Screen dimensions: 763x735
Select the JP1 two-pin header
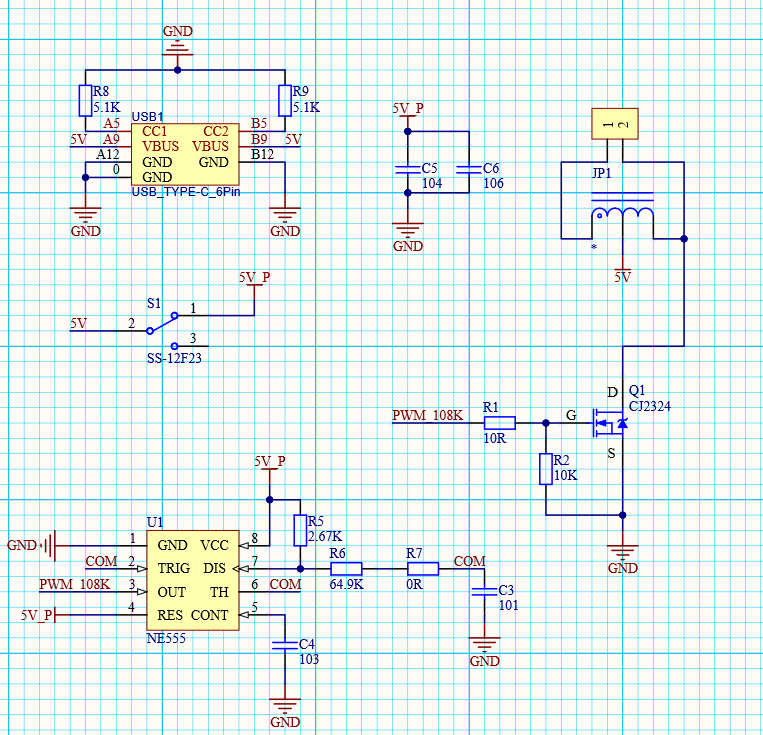click(x=614, y=123)
